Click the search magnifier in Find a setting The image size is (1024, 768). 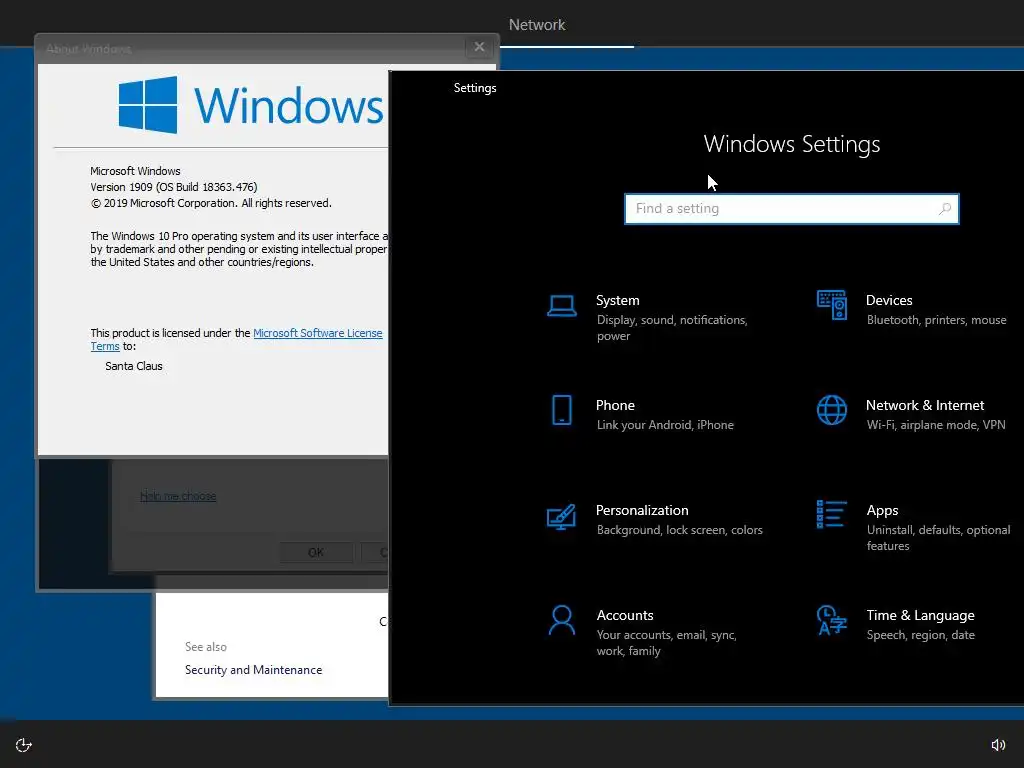click(x=944, y=209)
